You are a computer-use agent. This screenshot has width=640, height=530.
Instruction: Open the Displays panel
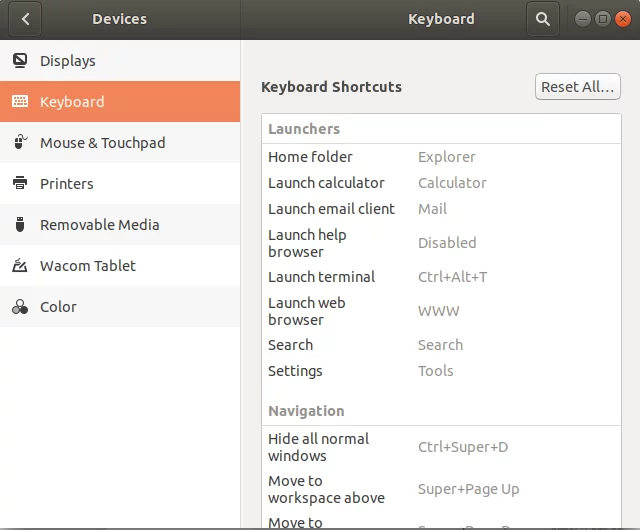(x=120, y=61)
